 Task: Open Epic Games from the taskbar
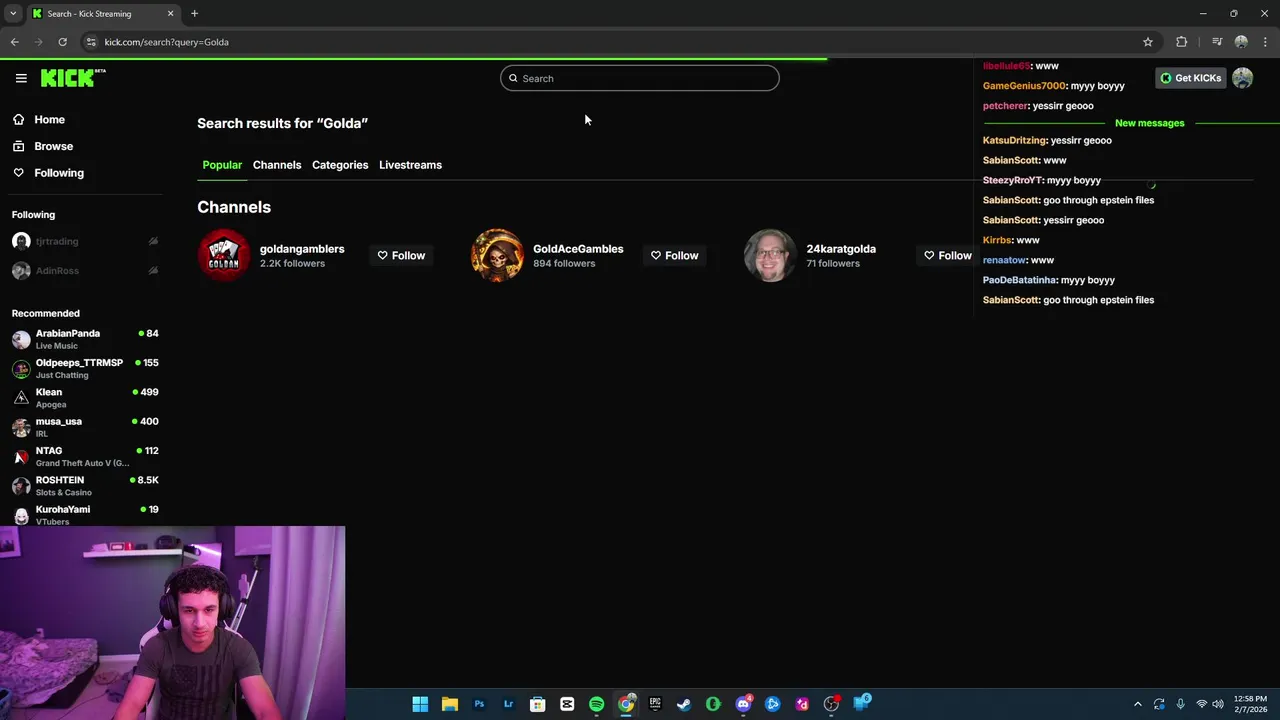(655, 704)
